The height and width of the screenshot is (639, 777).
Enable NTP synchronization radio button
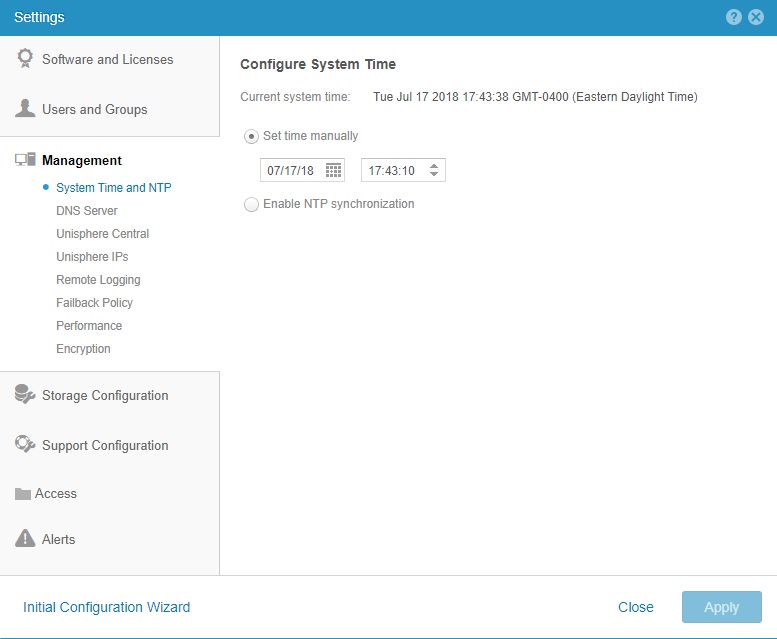click(x=251, y=204)
